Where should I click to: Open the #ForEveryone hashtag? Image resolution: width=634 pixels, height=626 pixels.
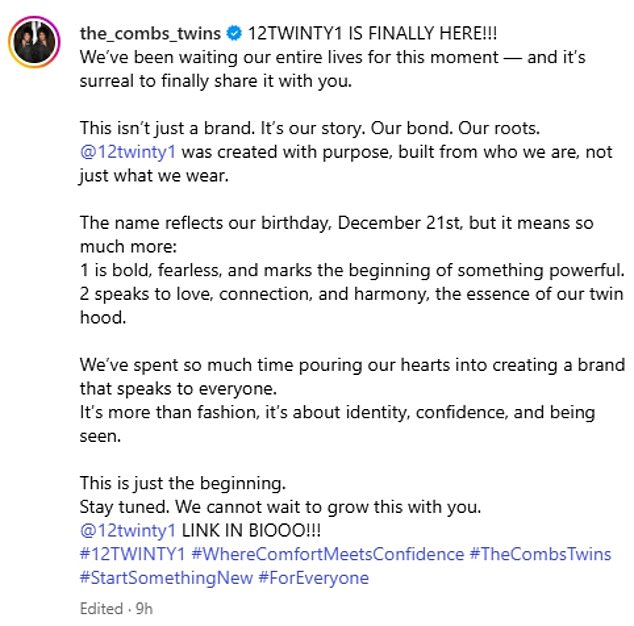pyautogui.click(x=313, y=577)
